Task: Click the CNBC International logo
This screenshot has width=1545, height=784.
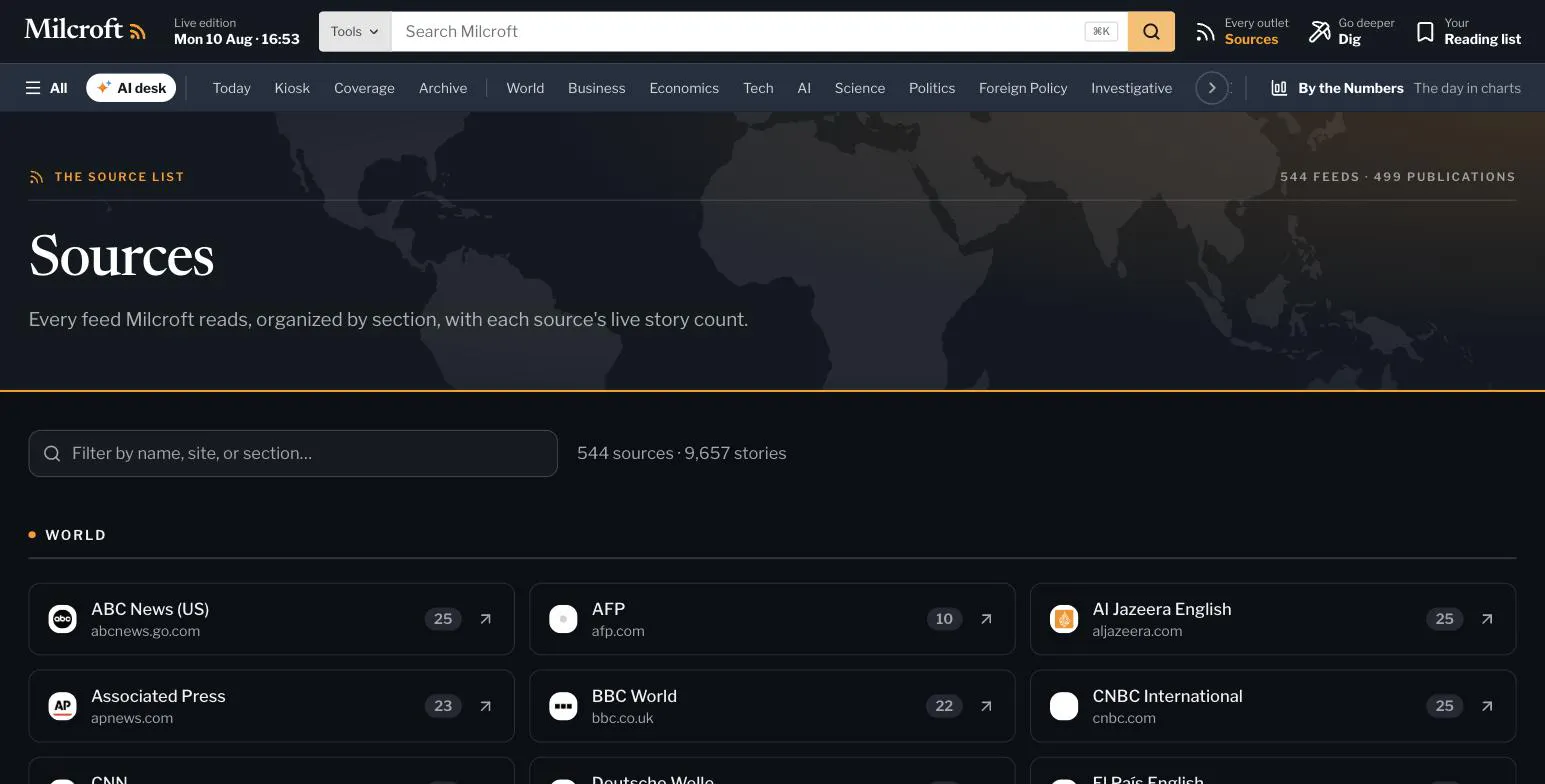Action: (1064, 706)
